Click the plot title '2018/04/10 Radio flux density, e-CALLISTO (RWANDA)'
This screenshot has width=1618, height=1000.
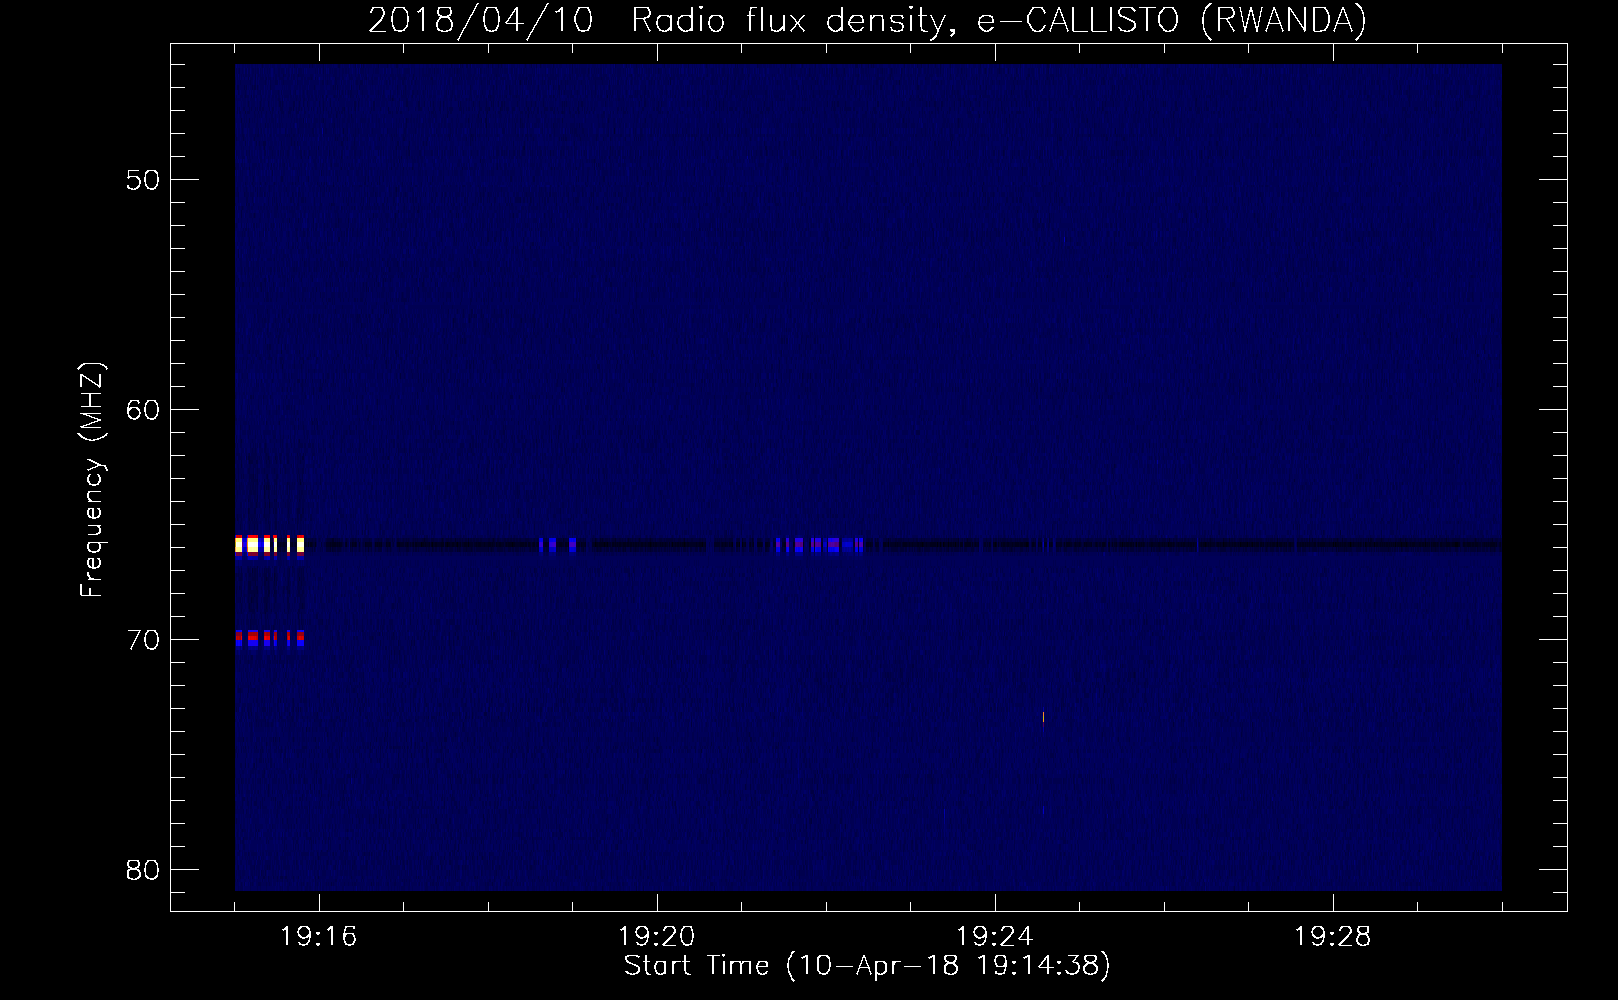[867, 20]
